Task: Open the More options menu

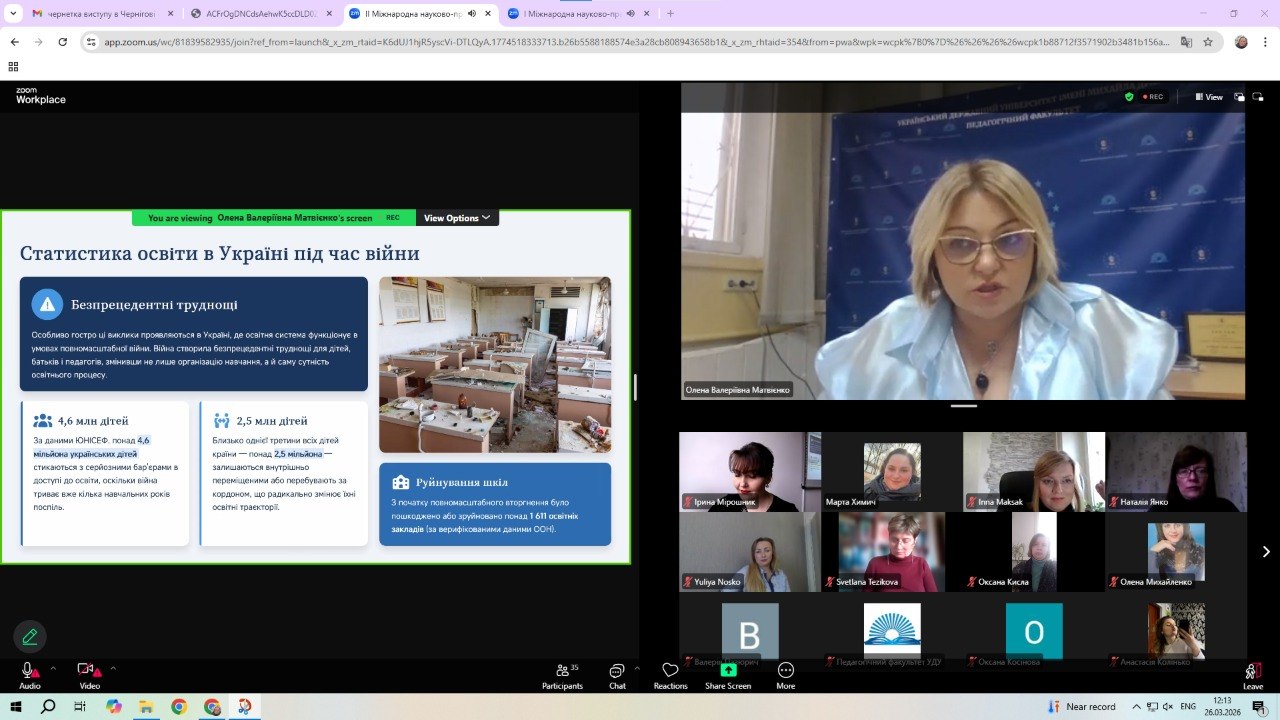Action: [x=786, y=674]
